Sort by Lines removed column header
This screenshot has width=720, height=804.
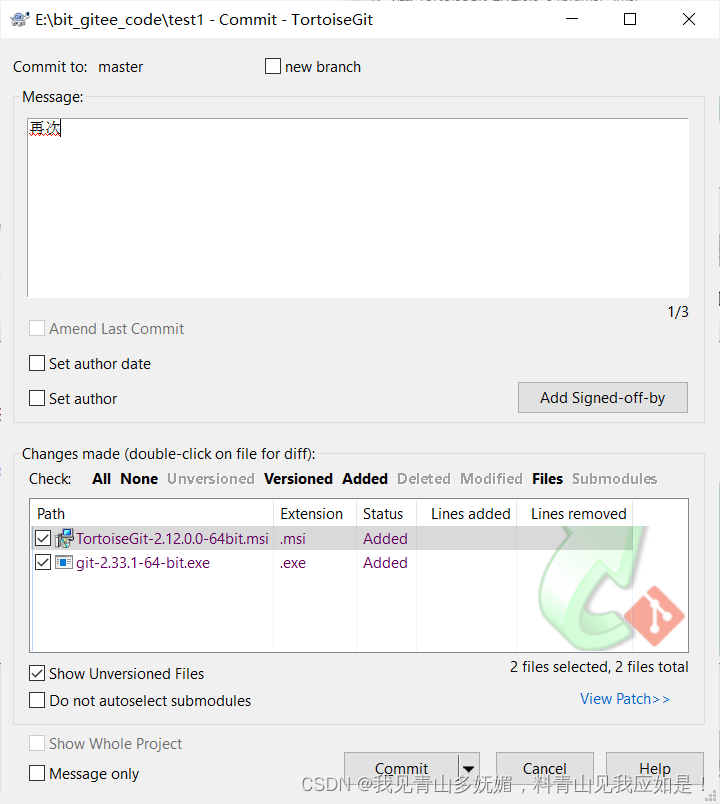(574, 513)
